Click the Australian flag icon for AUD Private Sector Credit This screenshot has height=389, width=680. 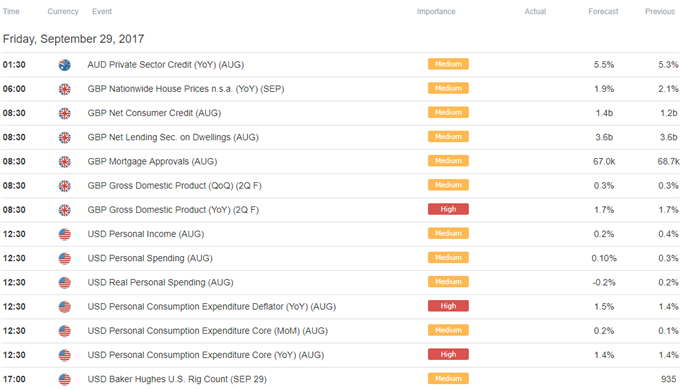(x=65, y=65)
